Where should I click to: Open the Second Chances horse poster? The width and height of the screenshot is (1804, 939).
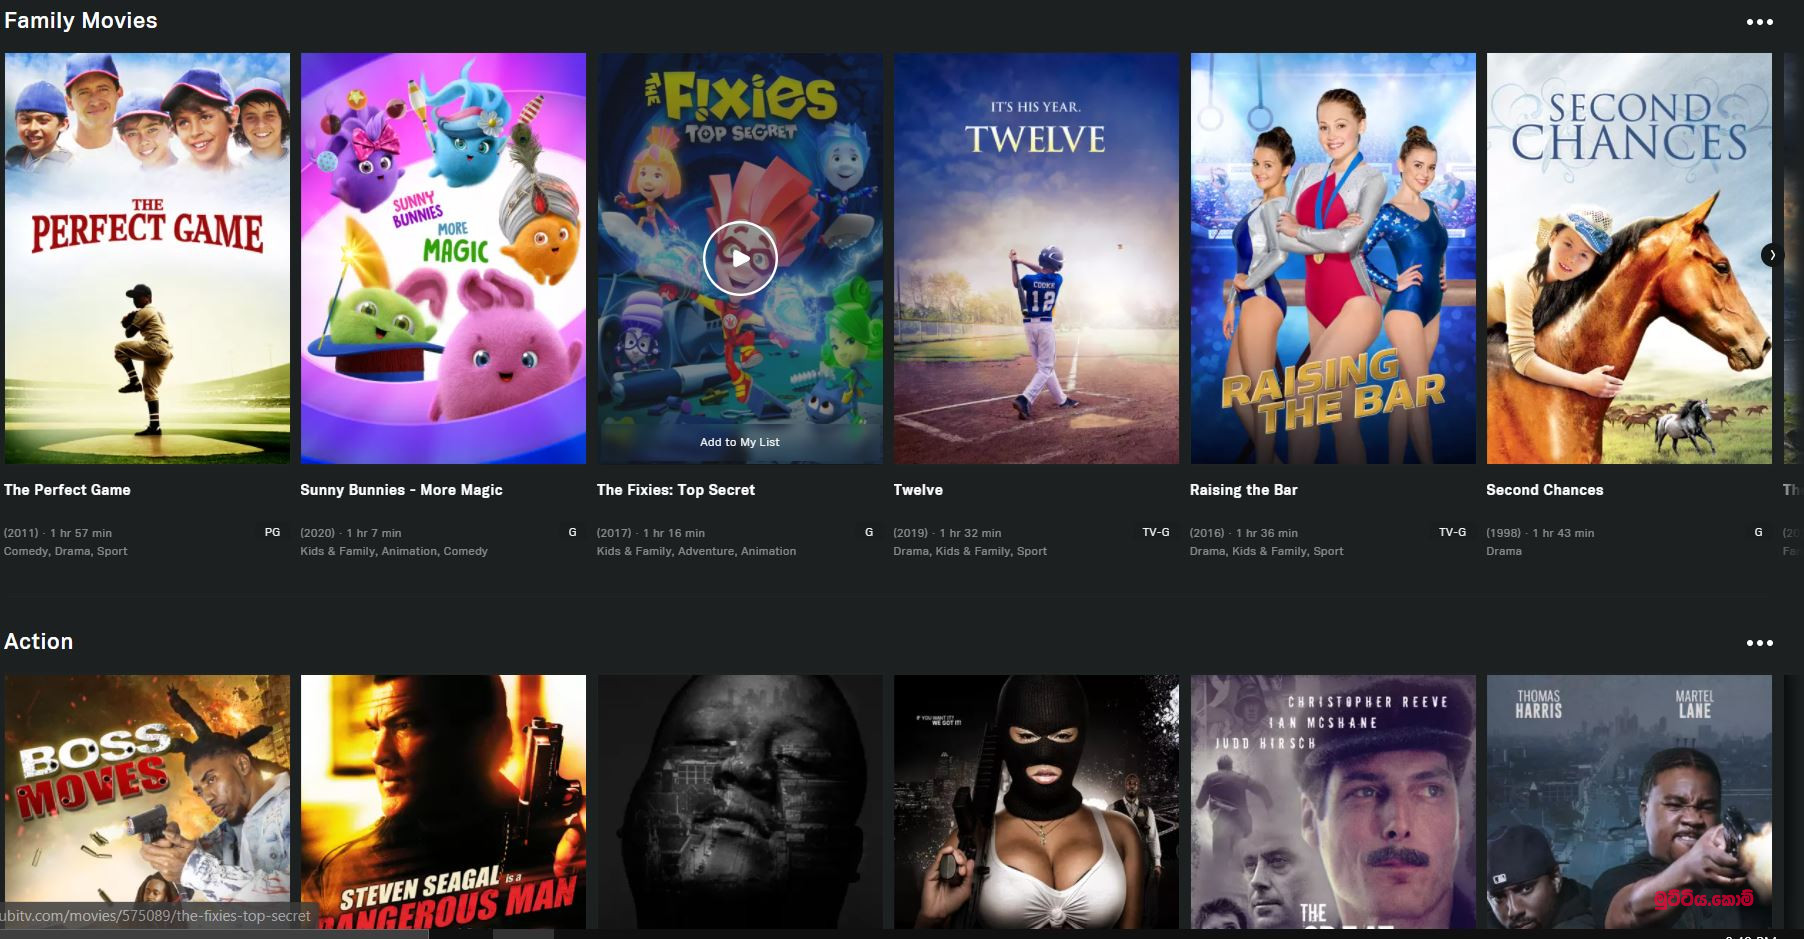click(x=1629, y=258)
